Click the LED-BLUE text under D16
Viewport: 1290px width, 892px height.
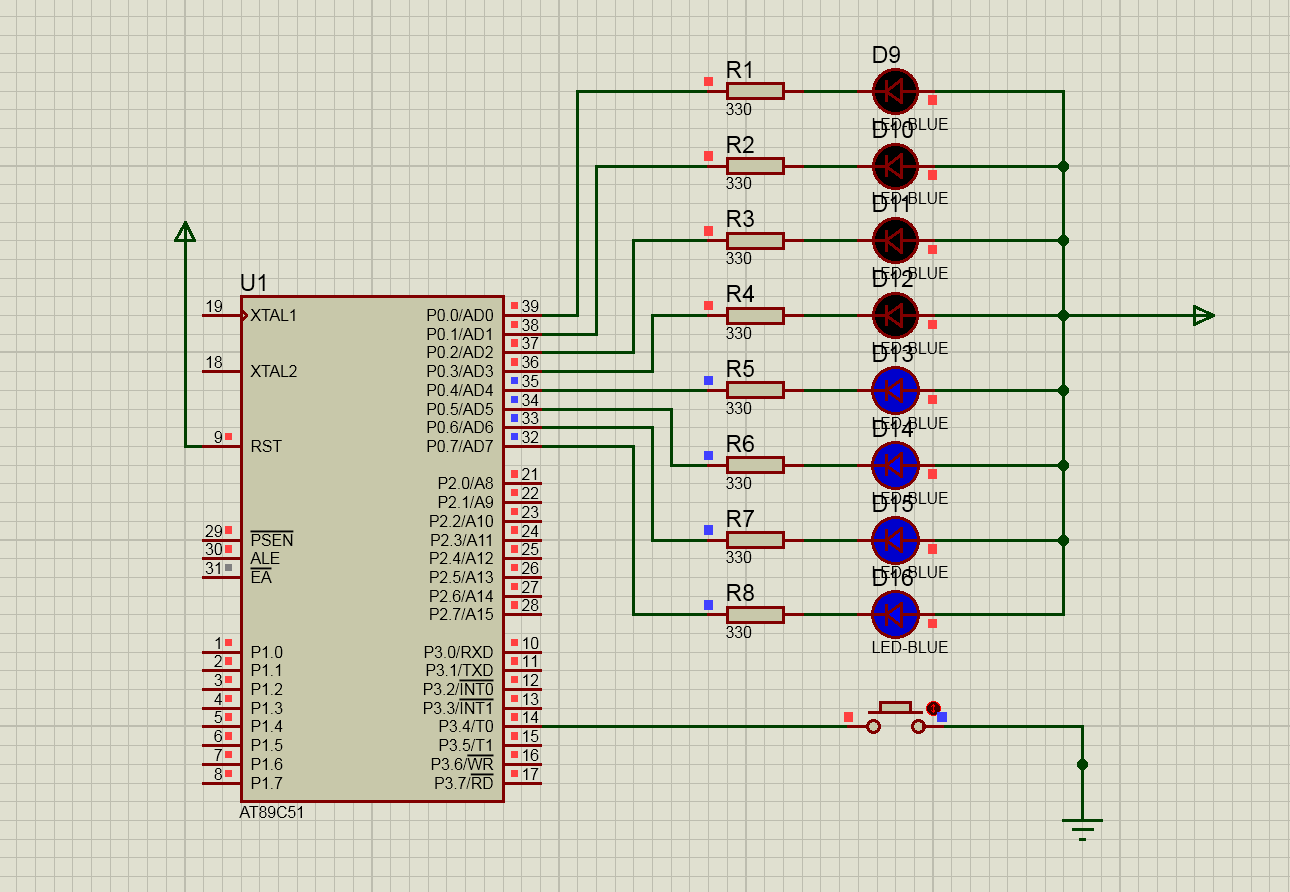click(x=910, y=647)
